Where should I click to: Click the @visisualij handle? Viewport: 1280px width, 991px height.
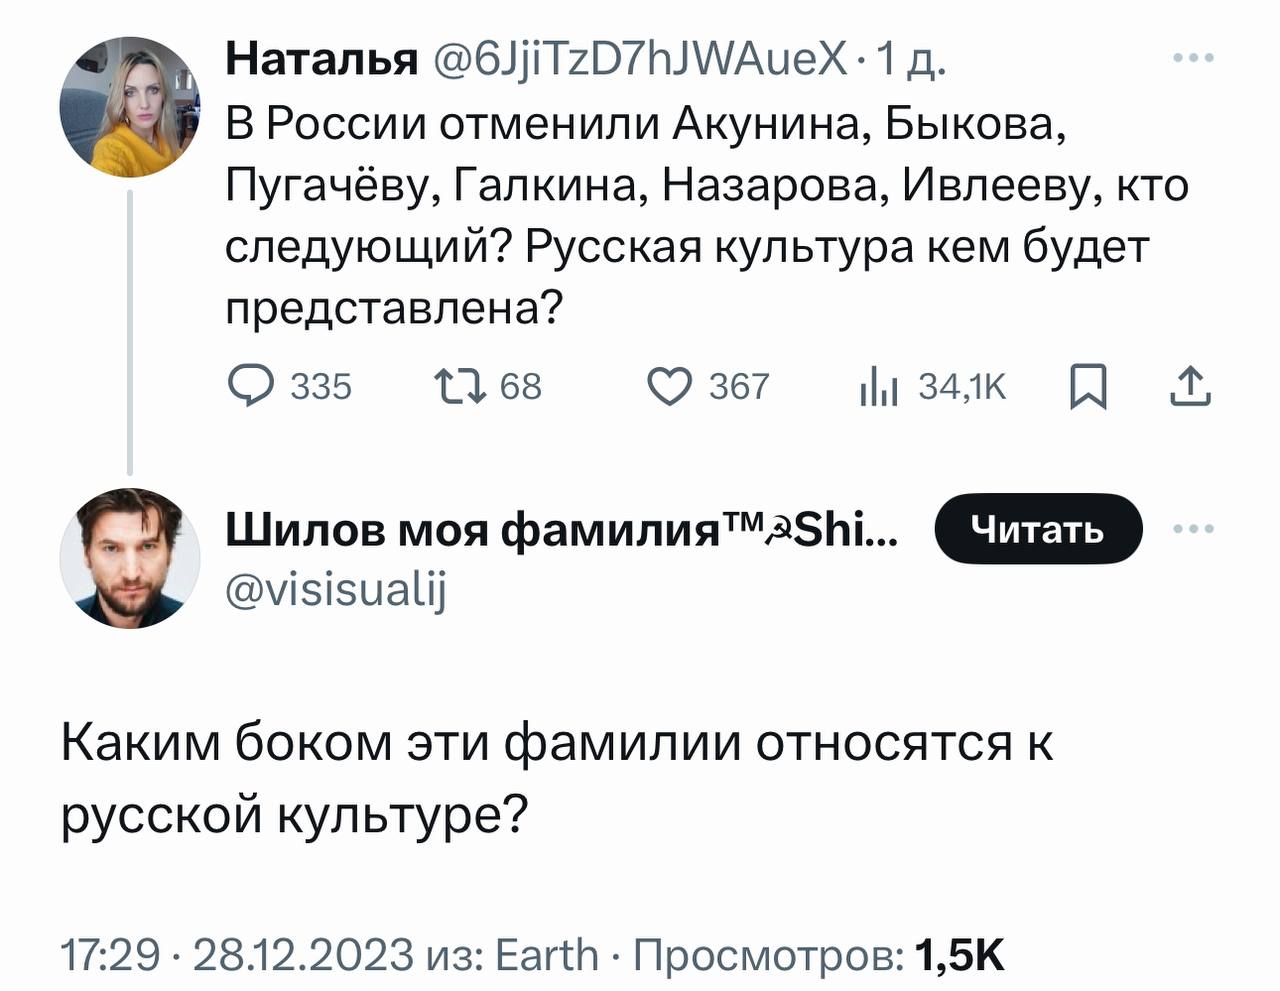pos(336,590)
